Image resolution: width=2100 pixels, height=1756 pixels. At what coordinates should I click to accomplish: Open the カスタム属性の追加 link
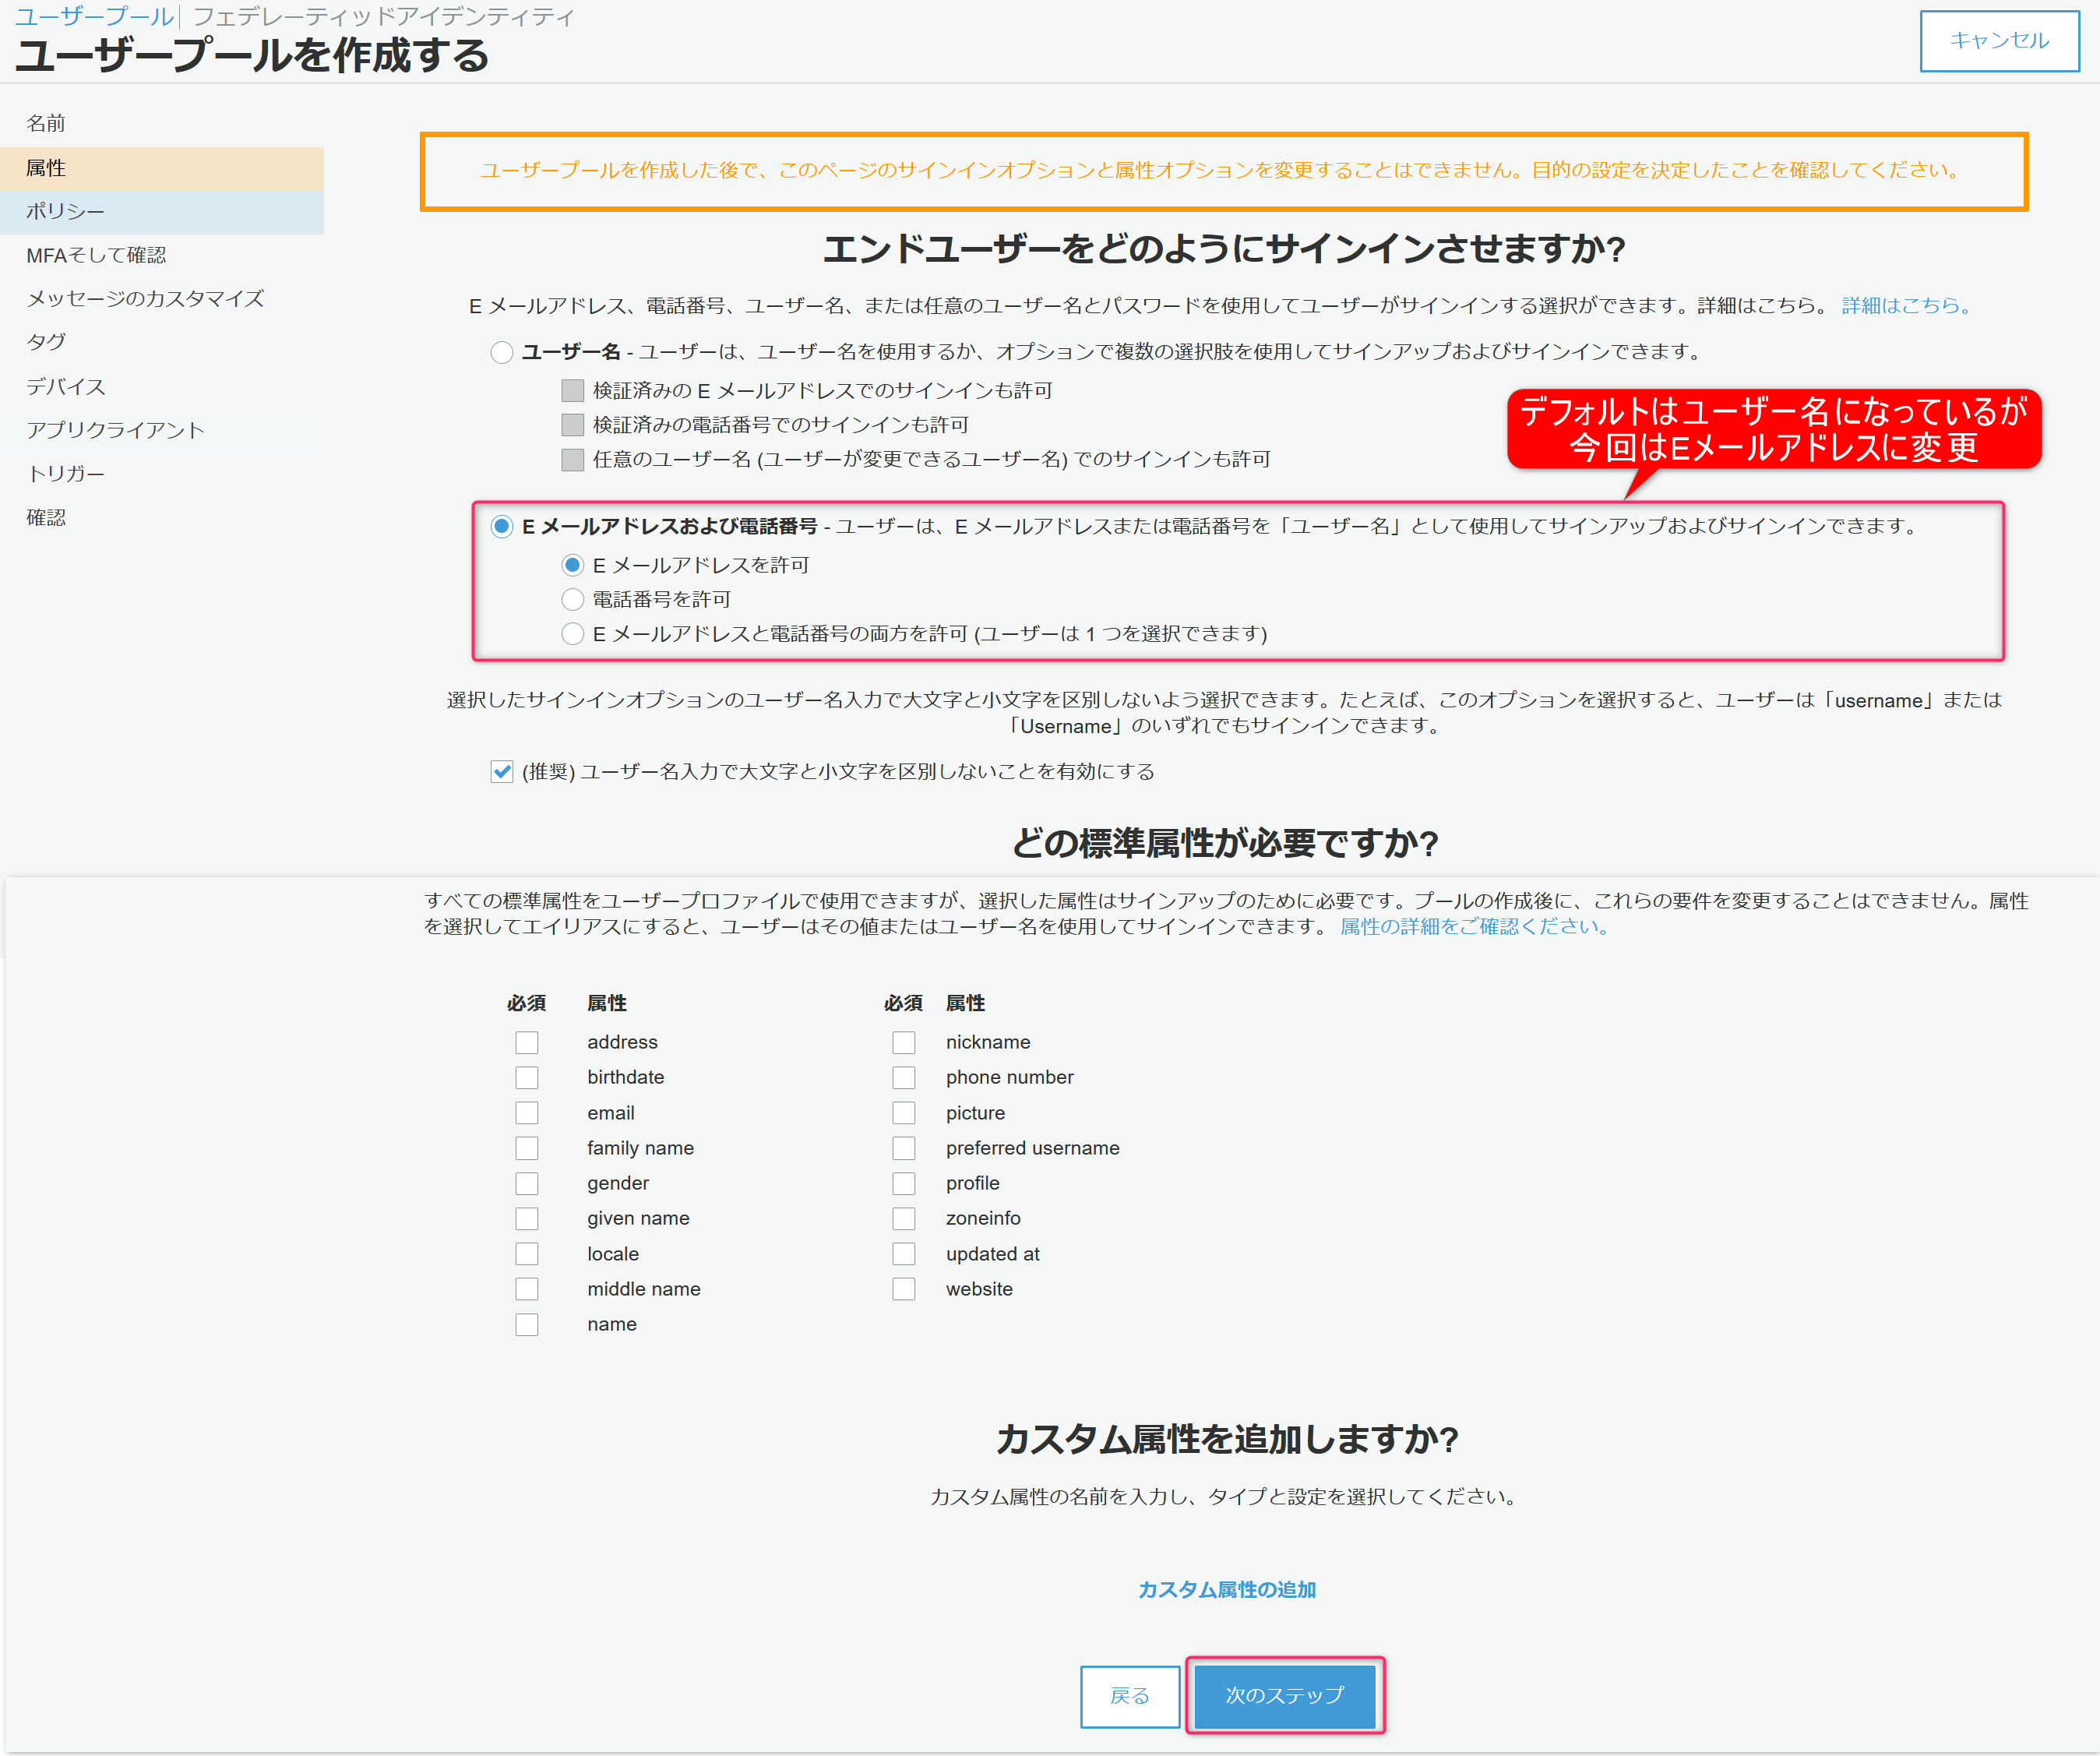[1226, 1589]
